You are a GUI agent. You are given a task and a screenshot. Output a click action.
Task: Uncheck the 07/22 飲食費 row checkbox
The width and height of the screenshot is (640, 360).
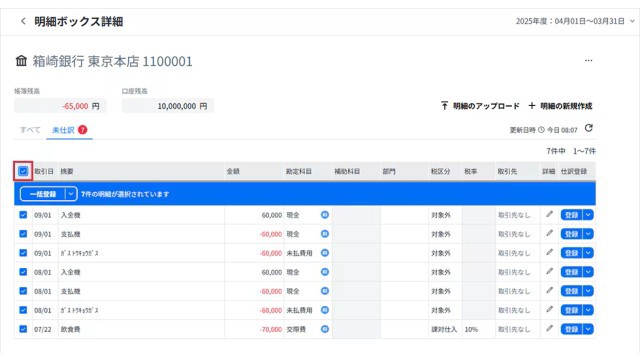tap(23, 329)
